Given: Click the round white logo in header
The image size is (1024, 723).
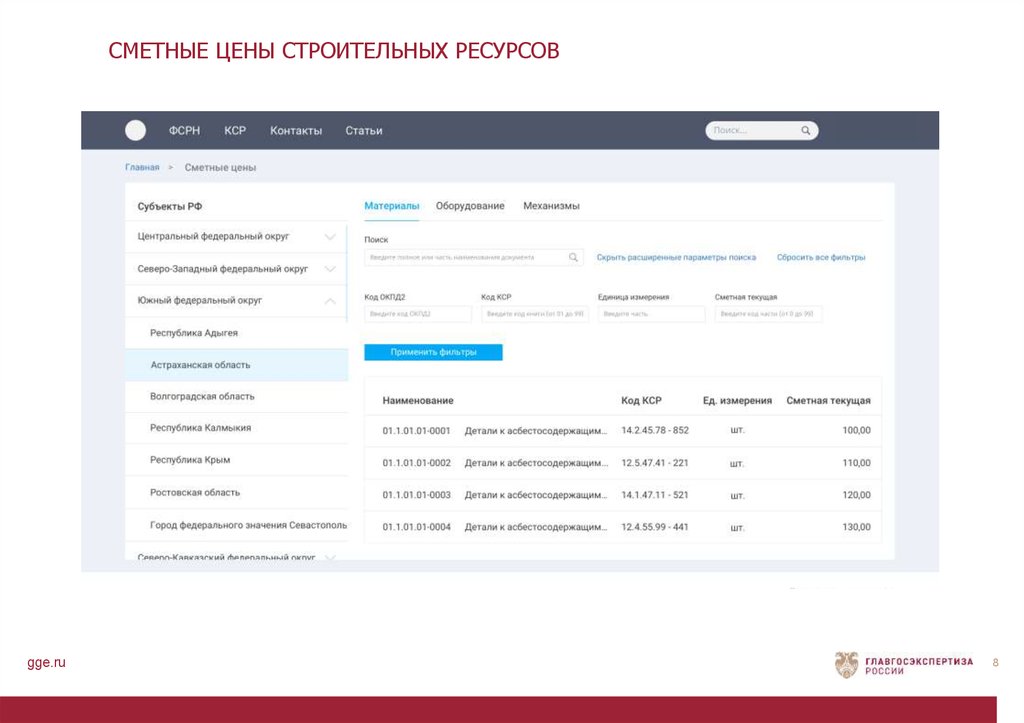Looking at the screenshot, I should [x=135, y=130].
